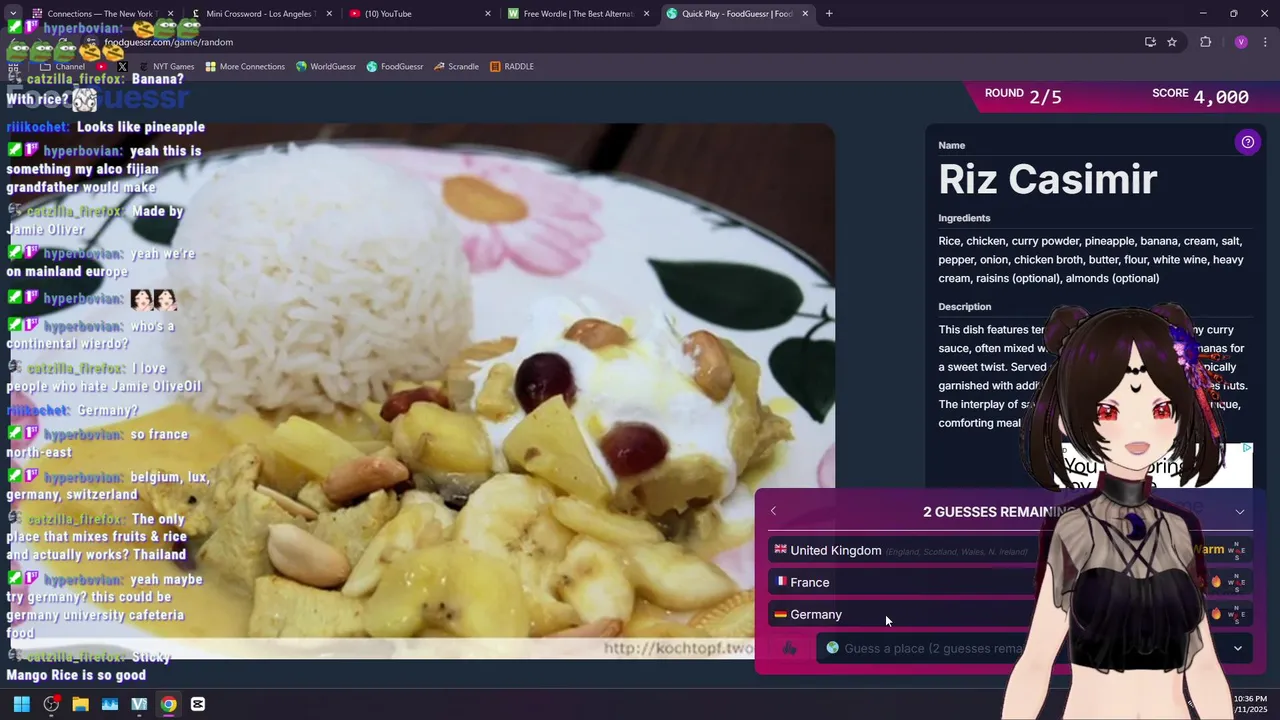
Task: Open the Scrandle bookmark
Action: tap(456, 66)
